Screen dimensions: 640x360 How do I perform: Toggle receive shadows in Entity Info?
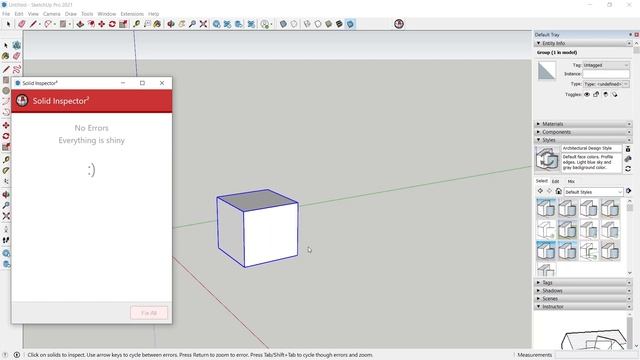[x=605, y=94]
